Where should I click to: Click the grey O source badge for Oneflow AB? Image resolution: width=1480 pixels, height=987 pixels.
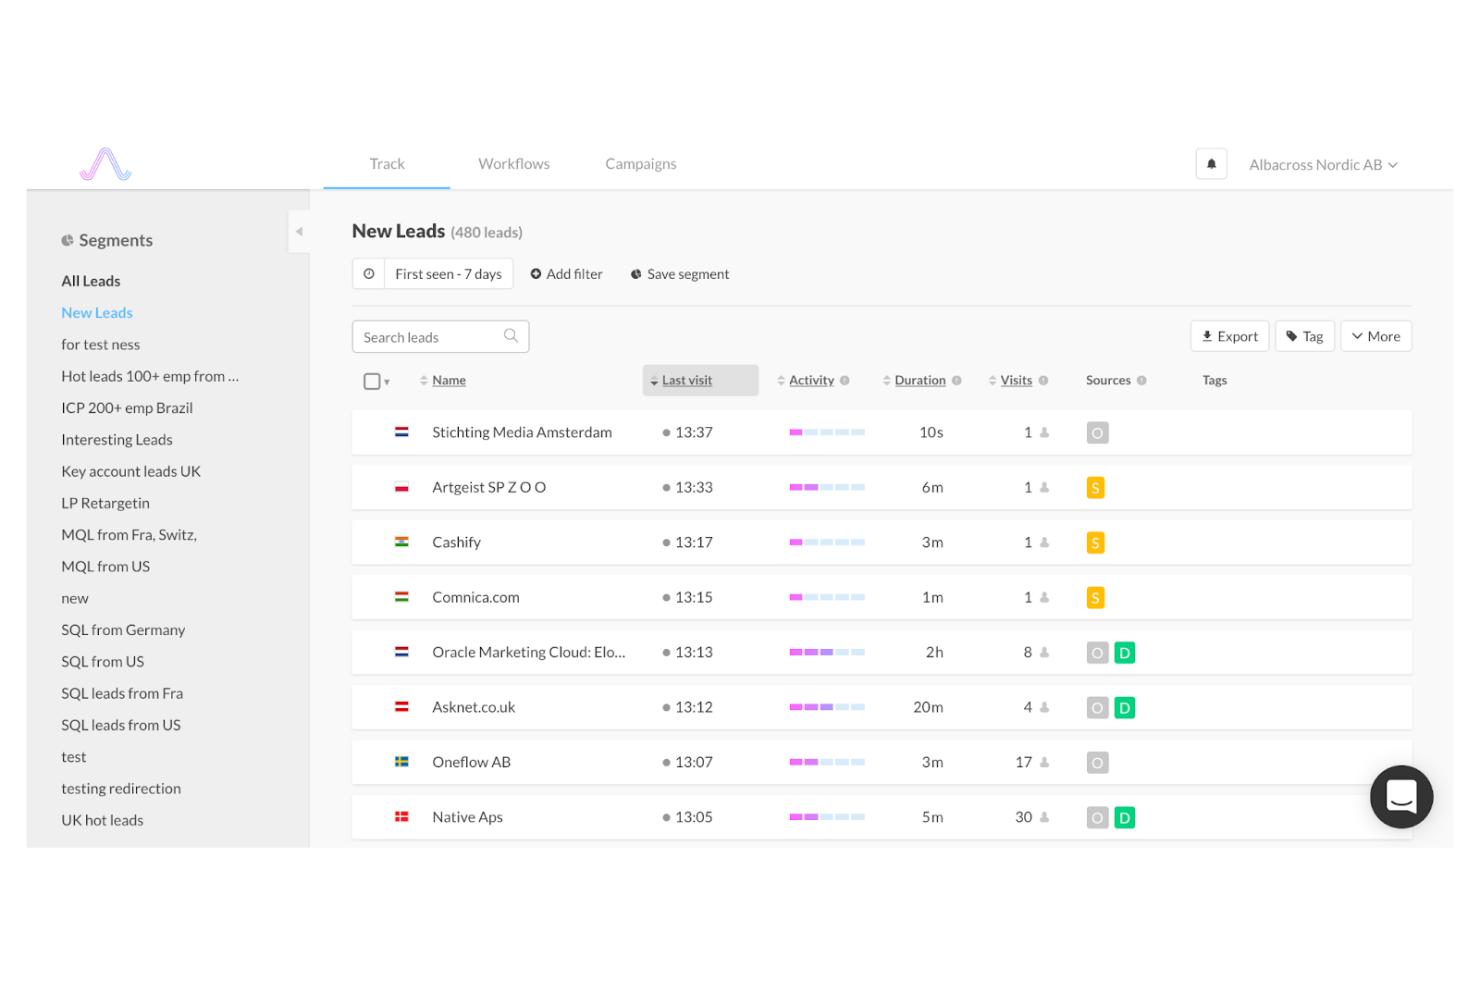tap(1097, 763)
